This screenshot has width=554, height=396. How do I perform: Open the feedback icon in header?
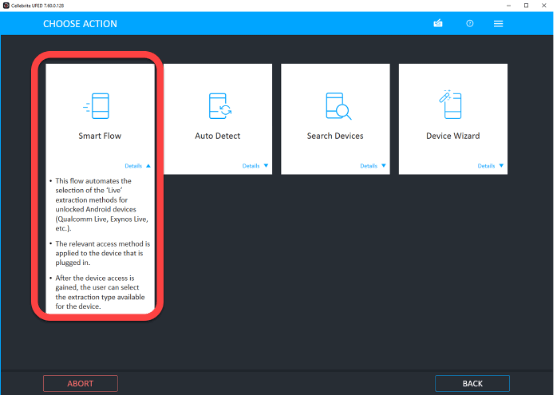(438, 23)
